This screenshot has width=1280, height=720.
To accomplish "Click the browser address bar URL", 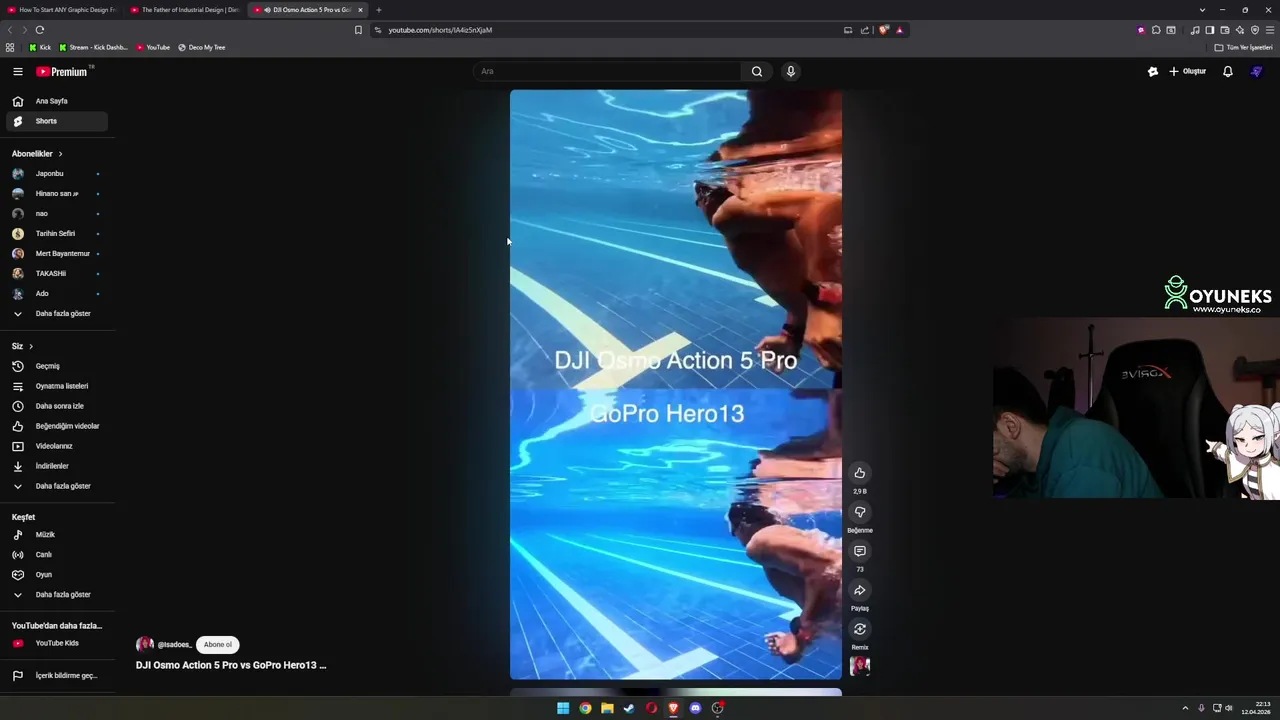I will pos(440,30).
